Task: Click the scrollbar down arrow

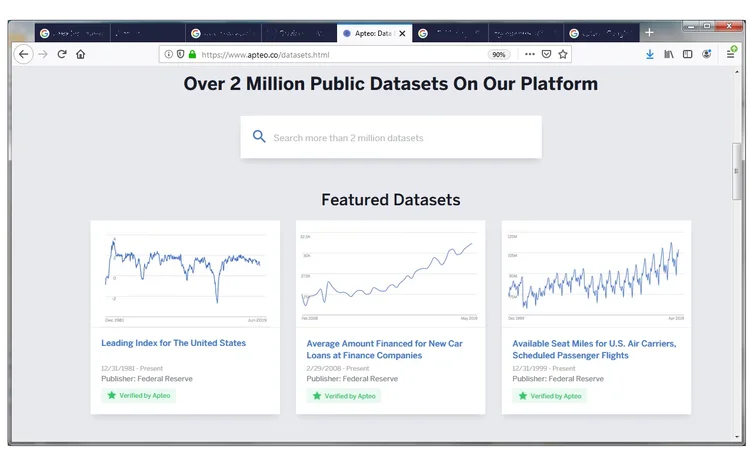Action: pyautogui.click(x=737, y=437)
